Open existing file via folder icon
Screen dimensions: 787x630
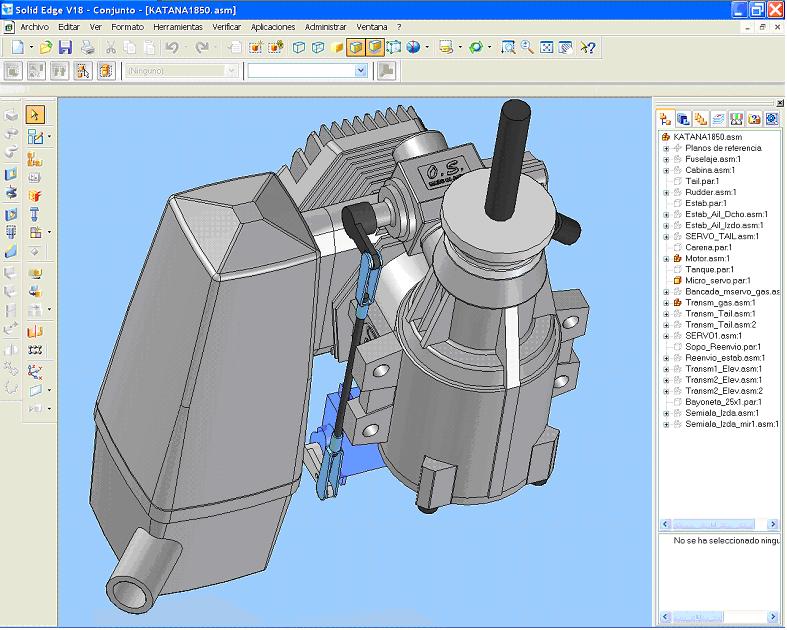coord(46,47)
